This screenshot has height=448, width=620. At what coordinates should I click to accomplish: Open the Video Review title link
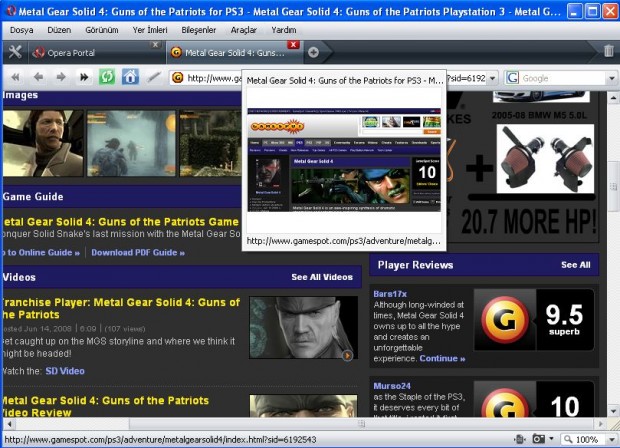(106, 406)
